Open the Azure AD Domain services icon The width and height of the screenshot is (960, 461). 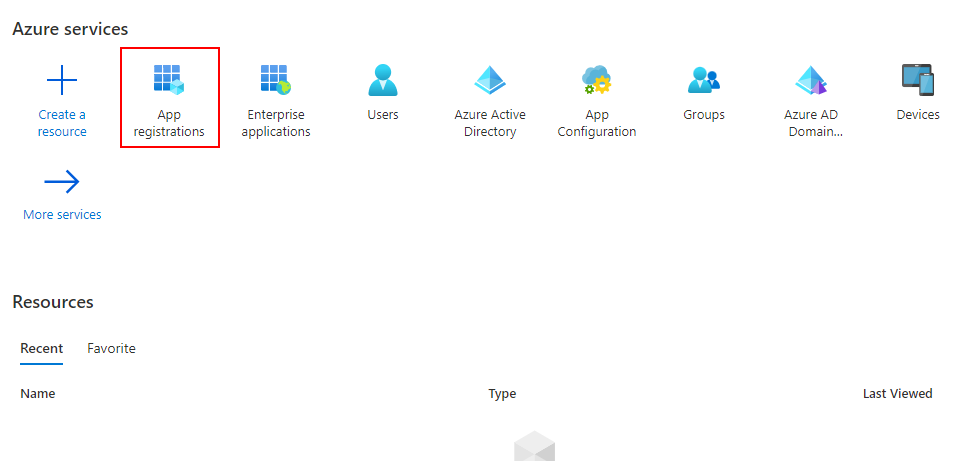click(811, 80)
